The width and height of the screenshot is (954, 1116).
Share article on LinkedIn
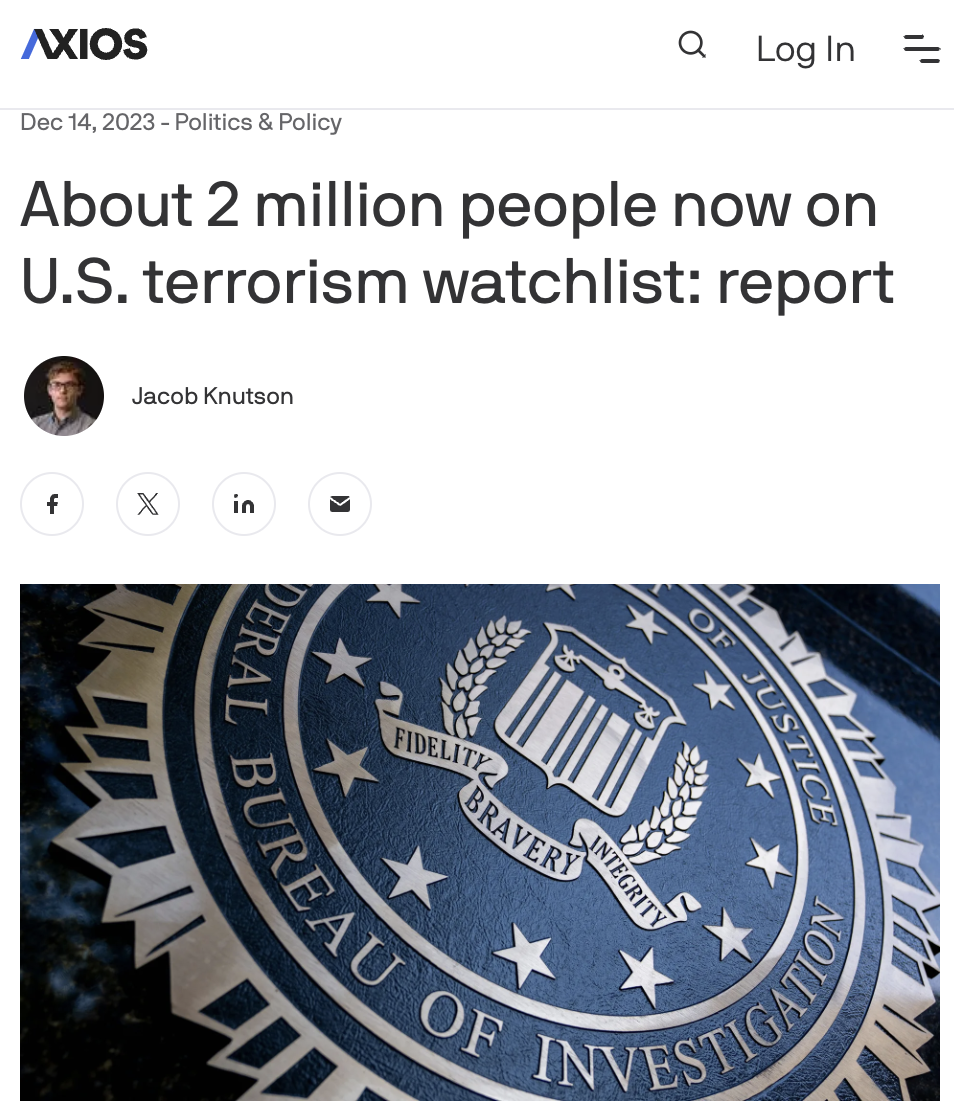pos(244,504)
